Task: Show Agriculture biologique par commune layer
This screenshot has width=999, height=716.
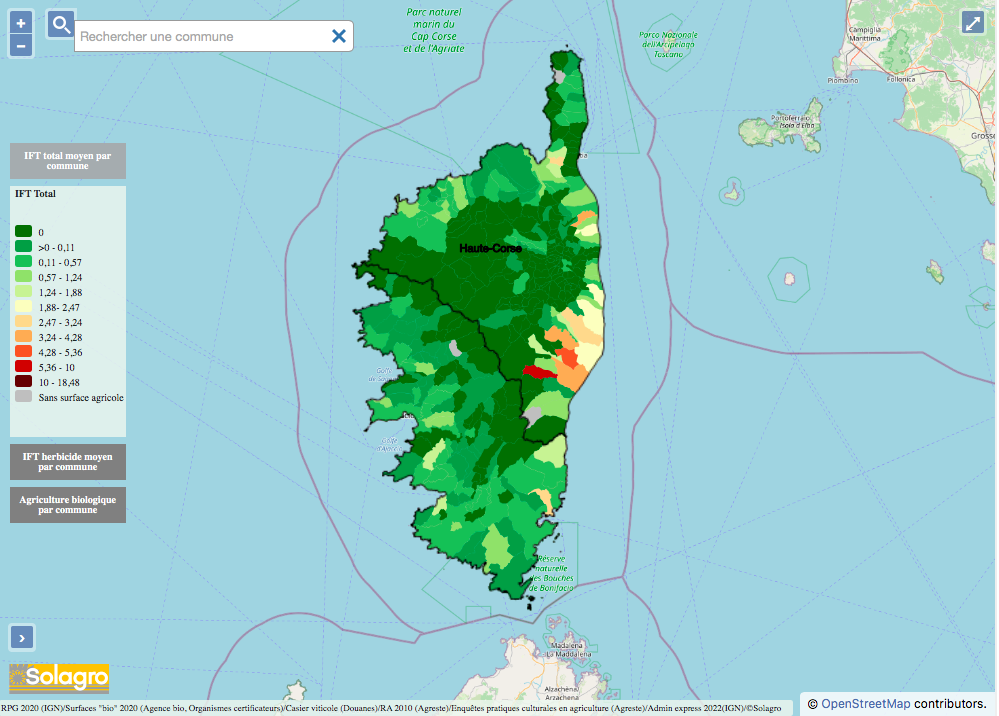Action: point(68,504)
